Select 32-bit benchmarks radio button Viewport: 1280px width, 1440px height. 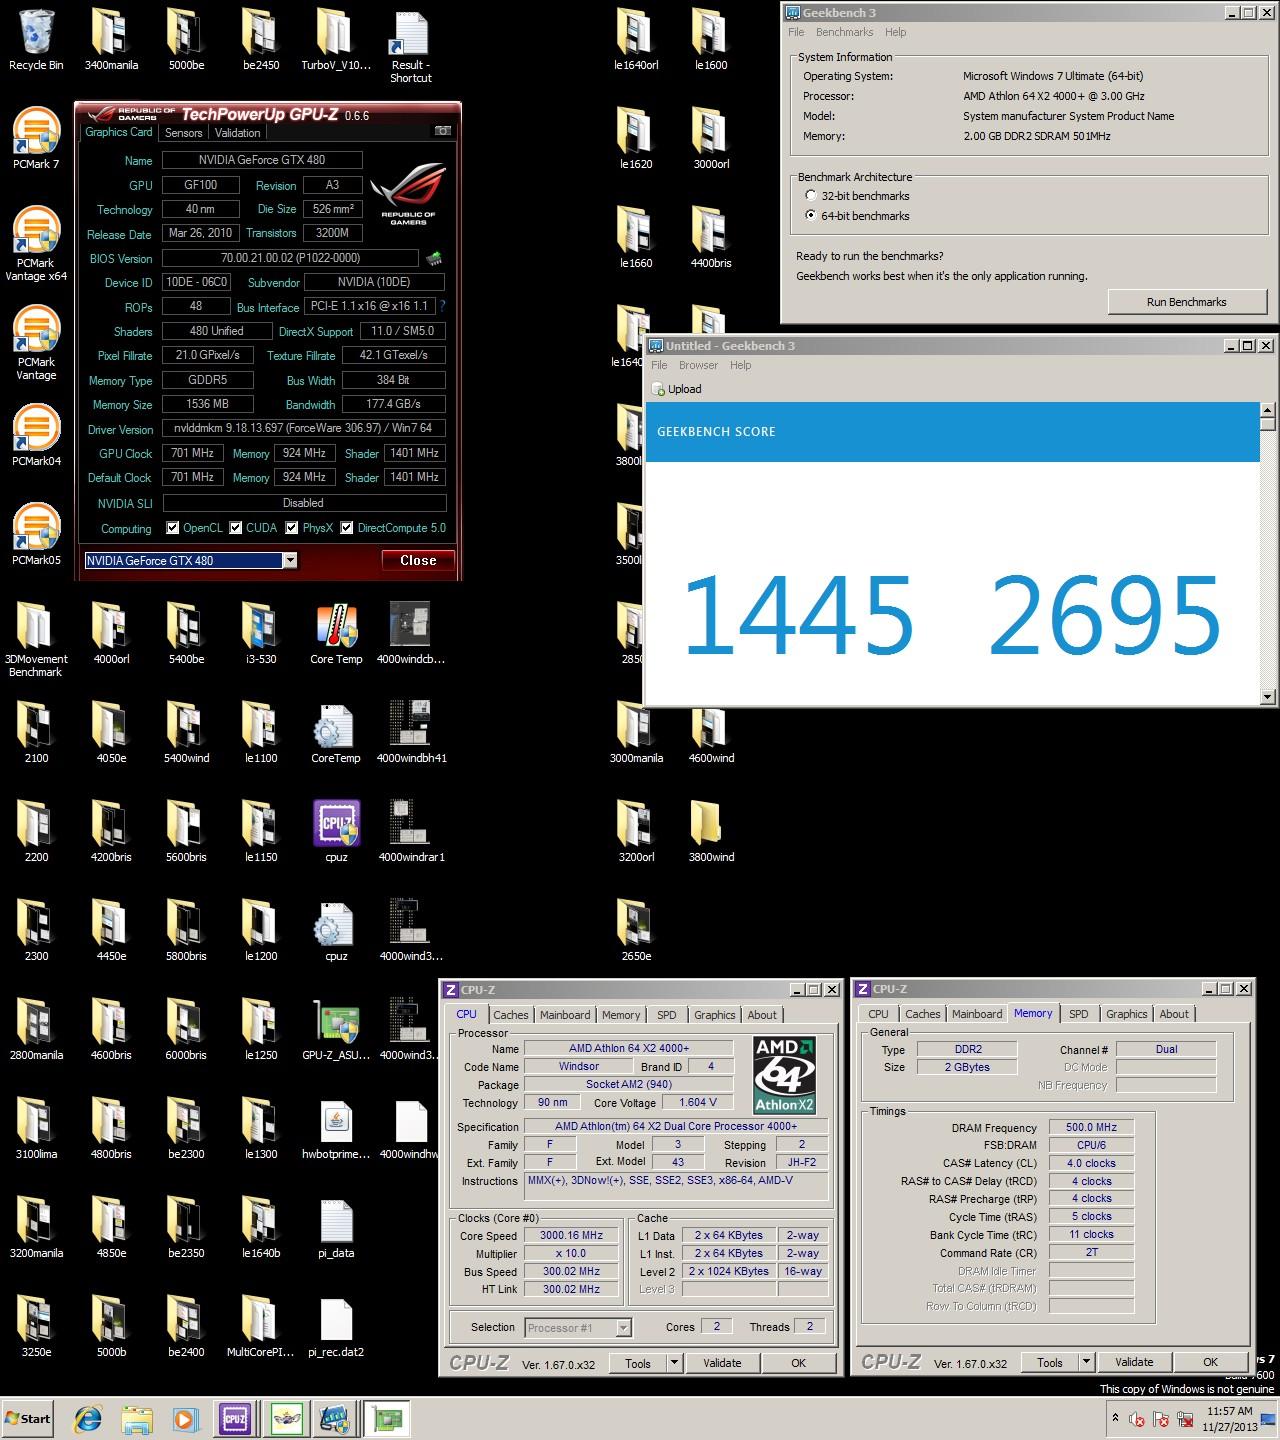(x=811, y=196)
